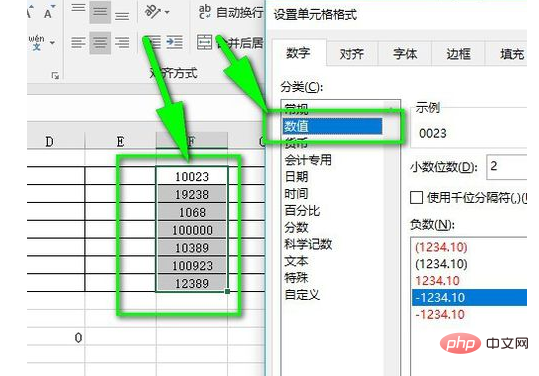
Task: Switch to the 填充 tab
Action: coord(512,54)
